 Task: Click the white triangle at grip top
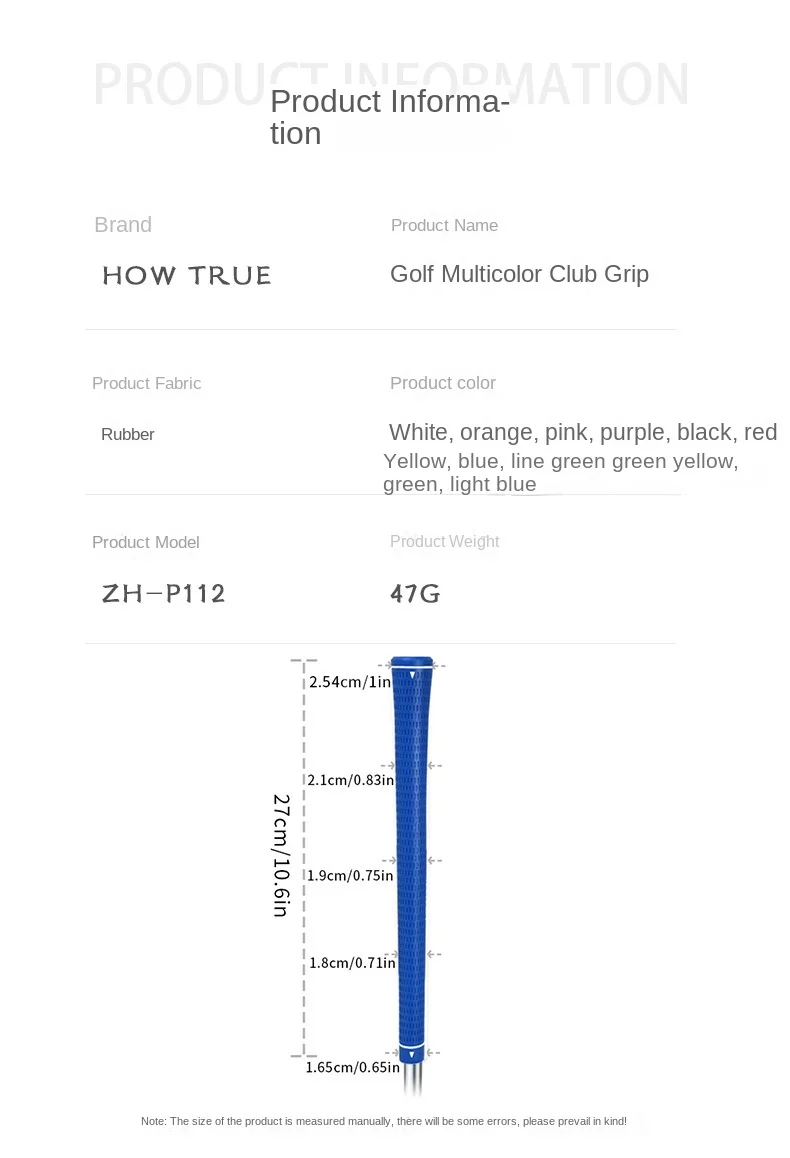coord(412,674)
